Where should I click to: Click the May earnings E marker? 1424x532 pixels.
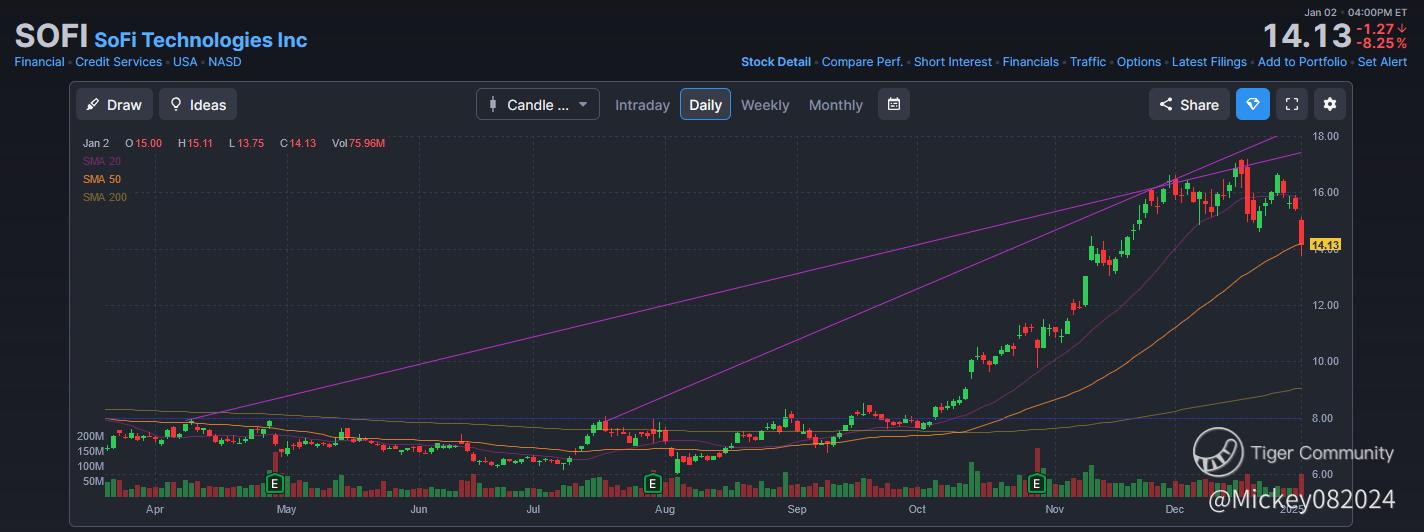[275, 484]
